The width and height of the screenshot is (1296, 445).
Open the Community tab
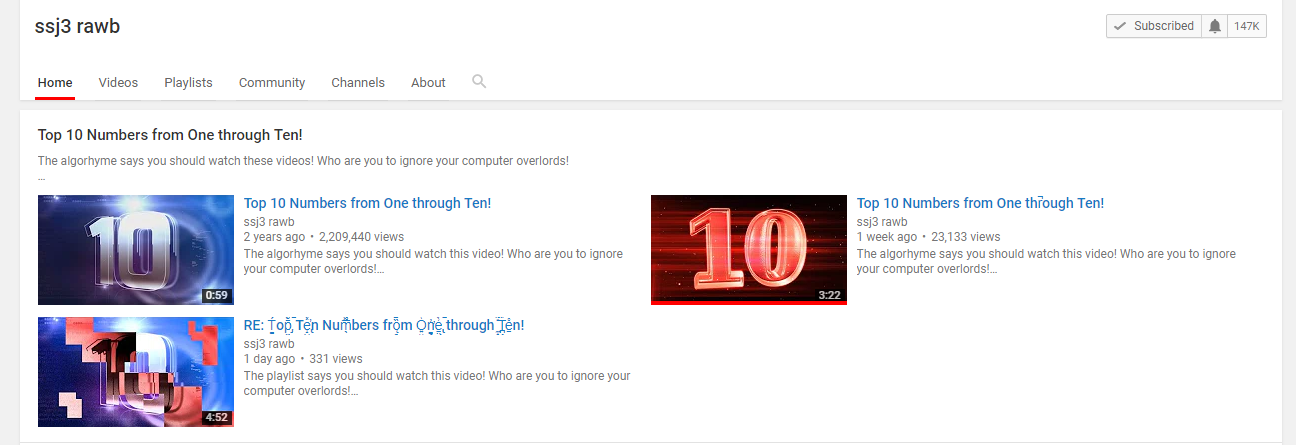coord(272,83)
